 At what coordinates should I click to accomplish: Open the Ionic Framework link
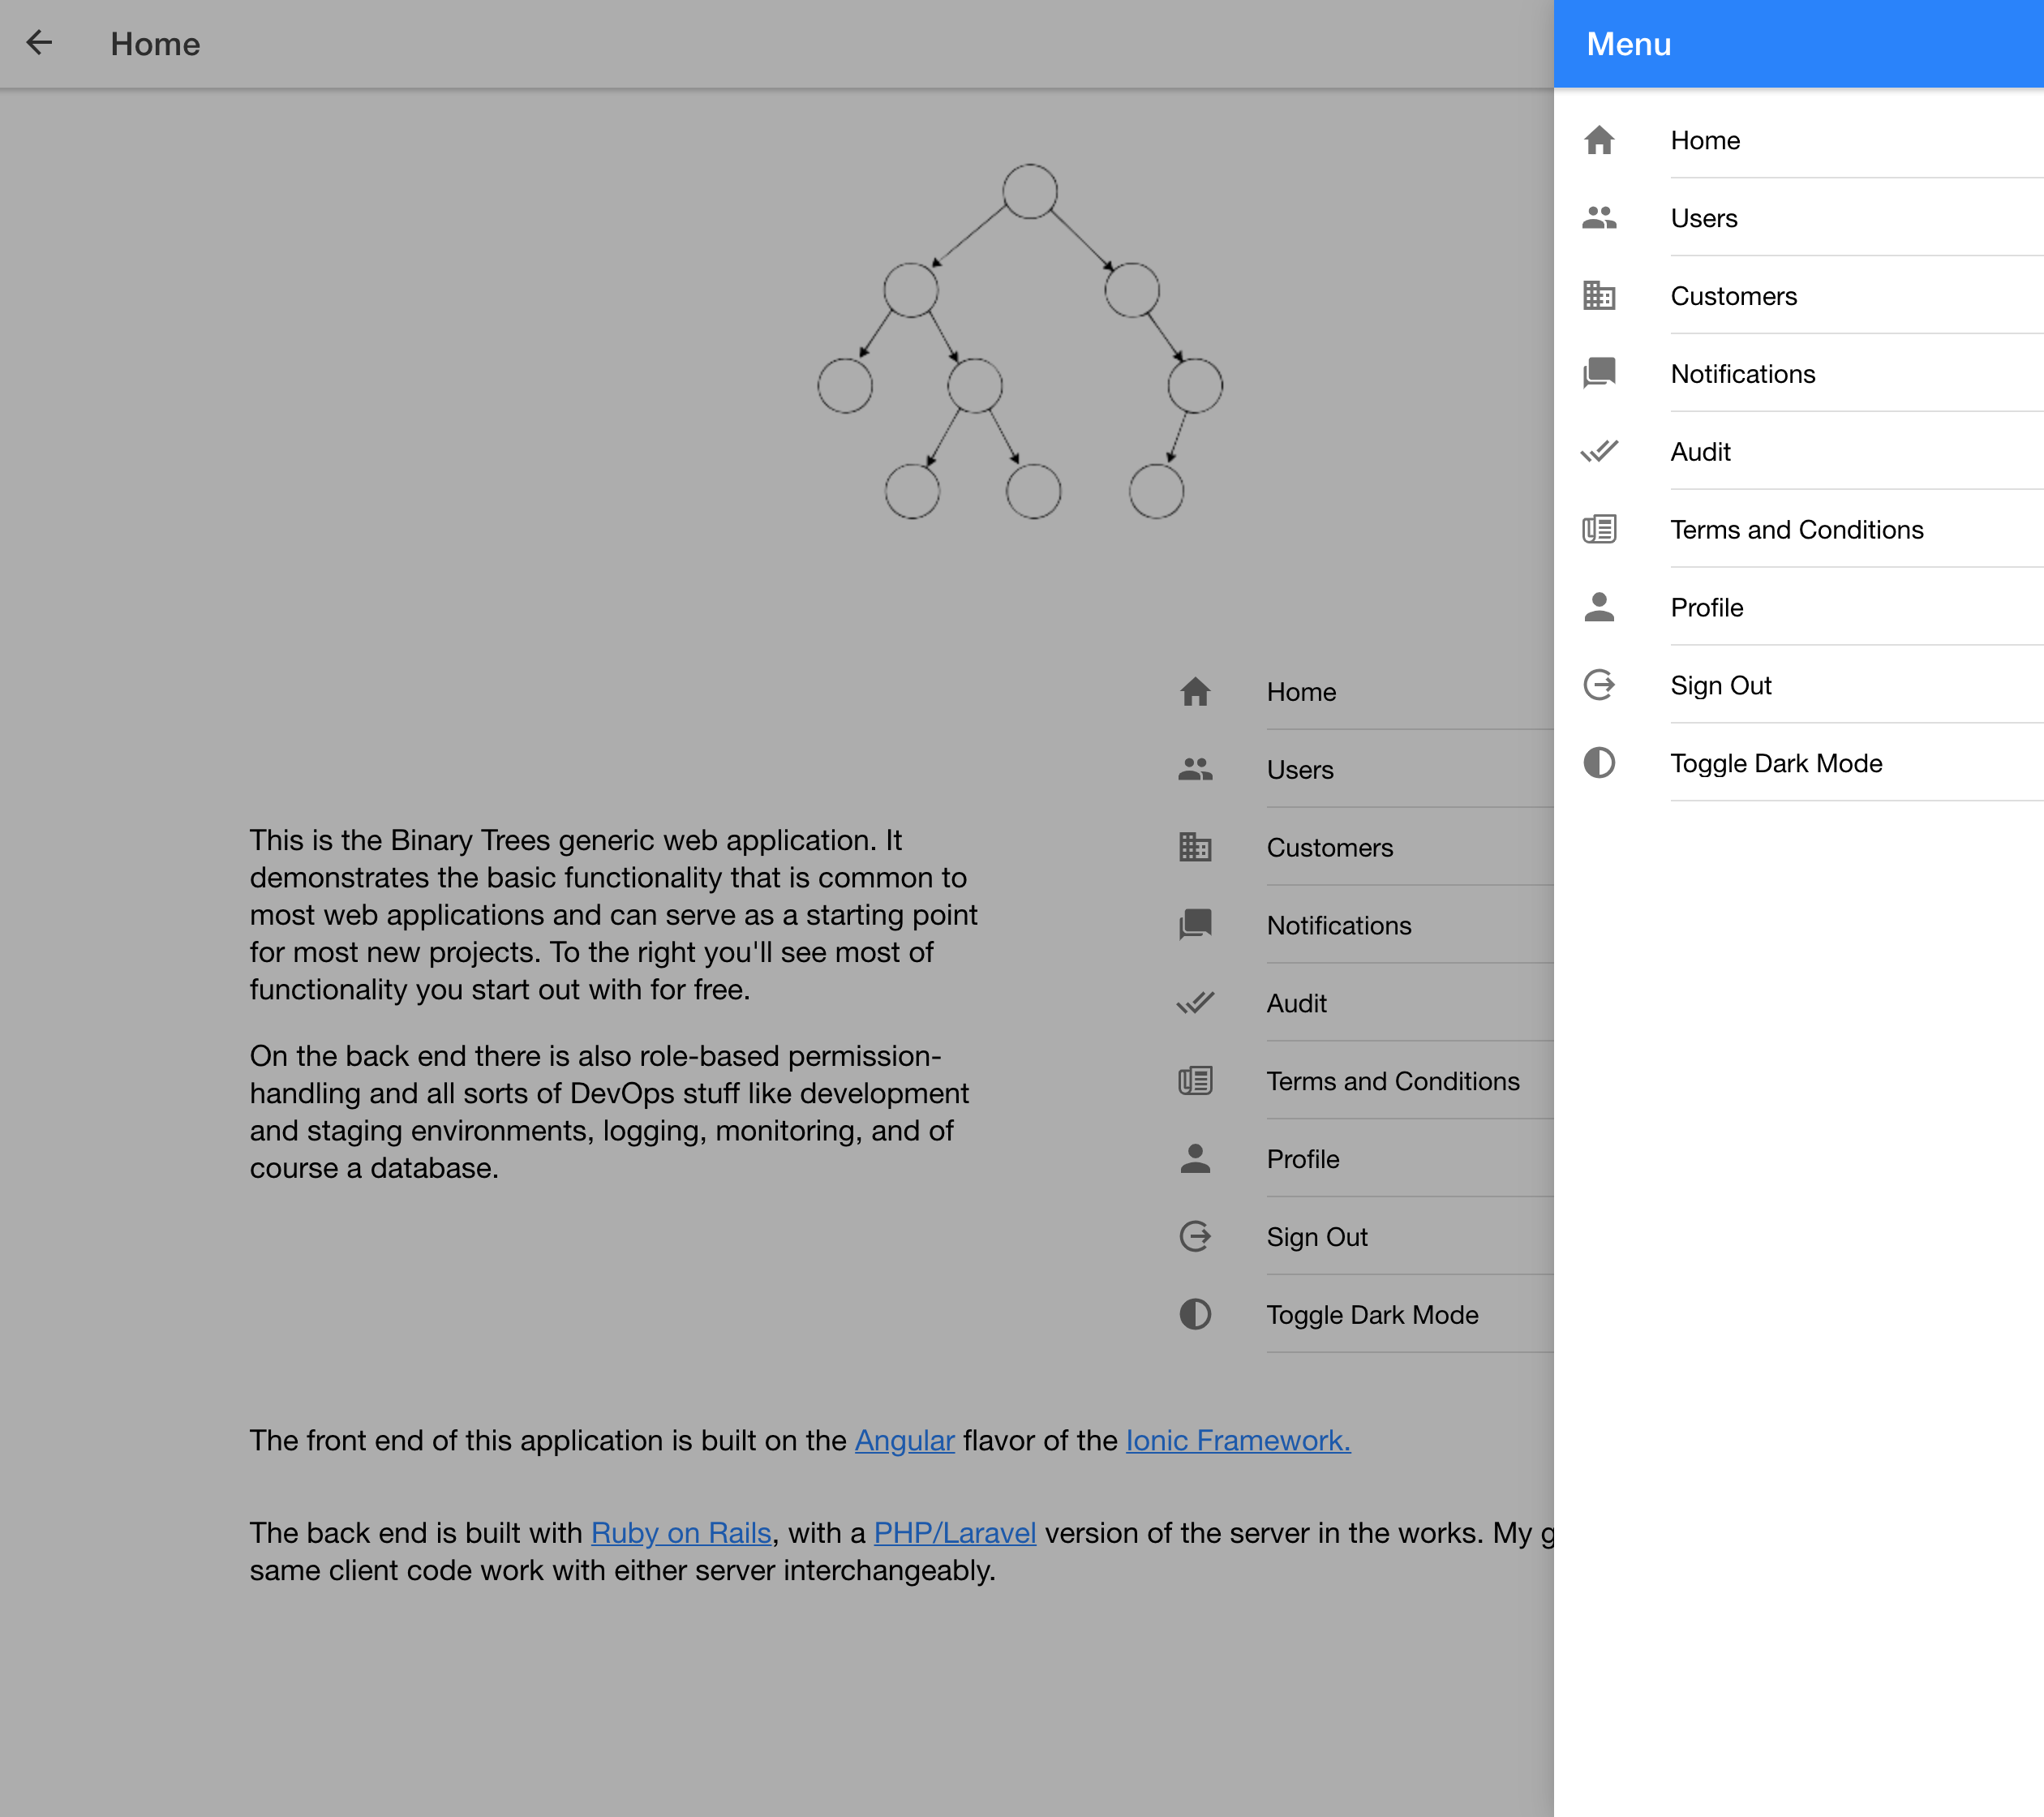(1238, 1440)
